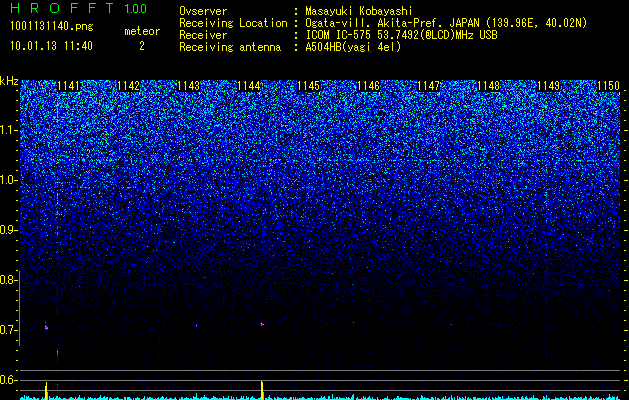
Task: Click the 1146 time marker
Action: tap(369, 86)
